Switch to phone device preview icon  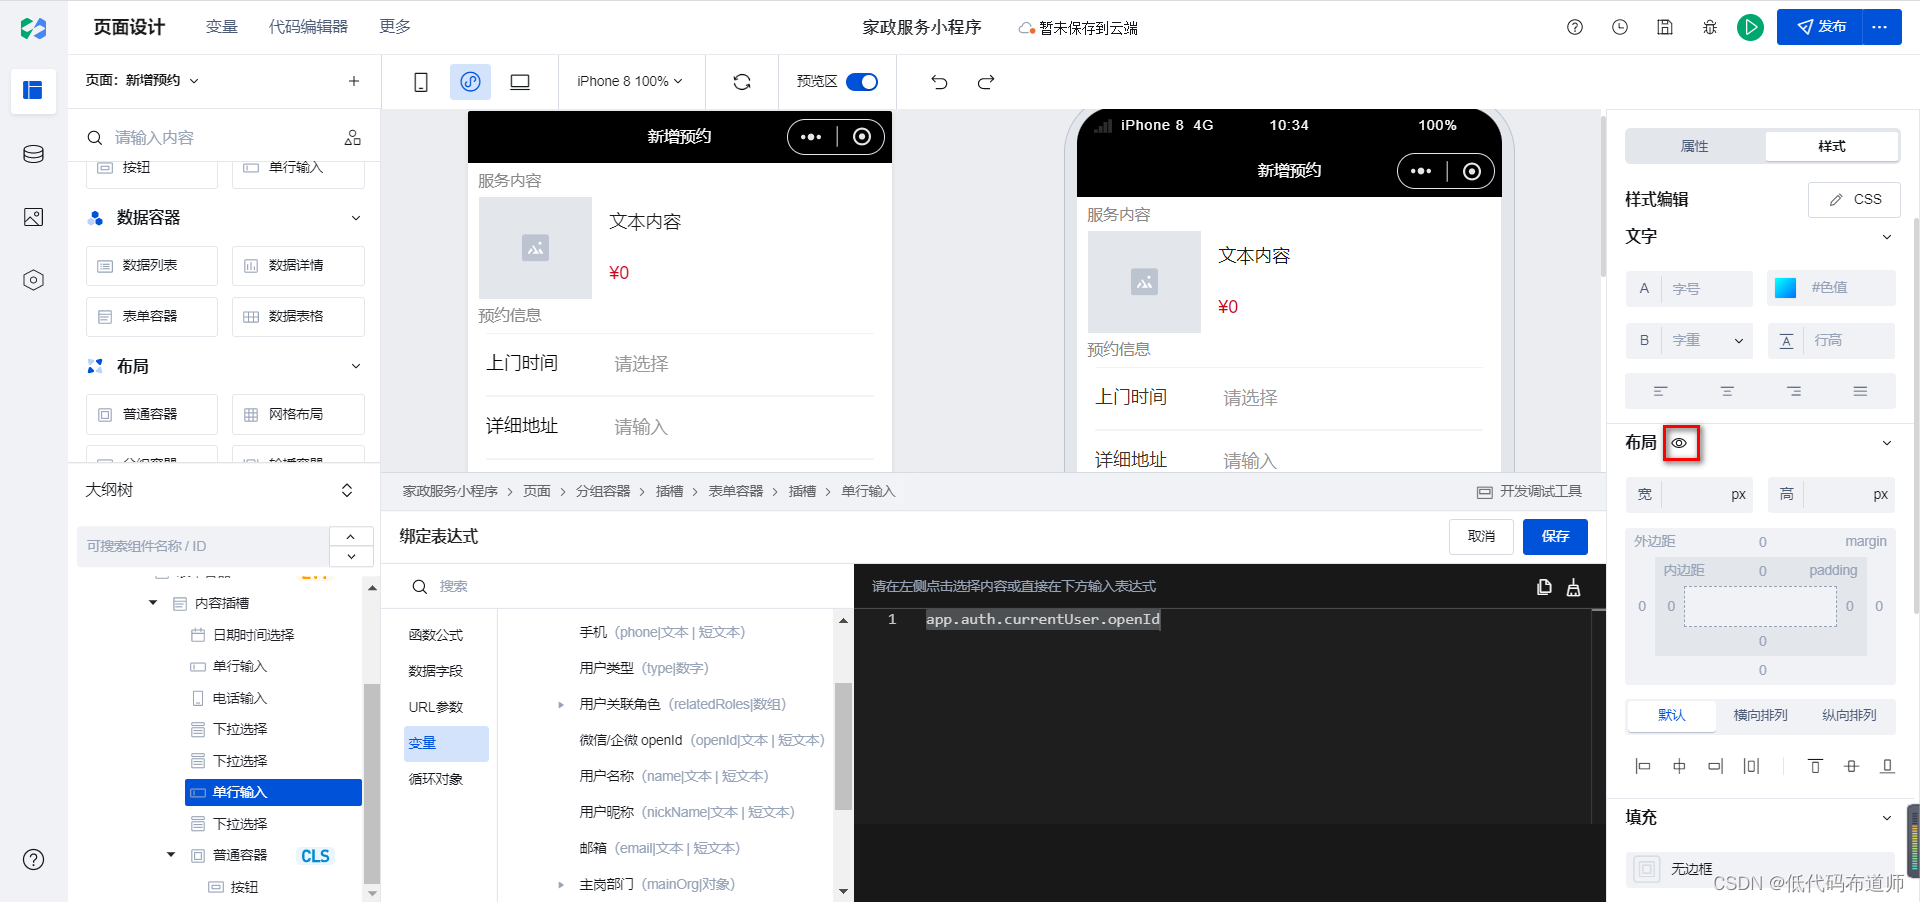(x=421, y=82)
